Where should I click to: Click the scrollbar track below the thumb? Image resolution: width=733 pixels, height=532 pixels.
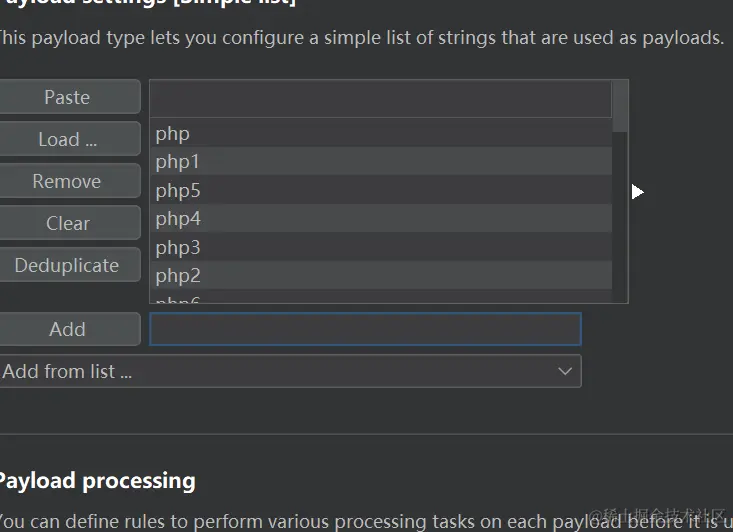click(620, 217)
